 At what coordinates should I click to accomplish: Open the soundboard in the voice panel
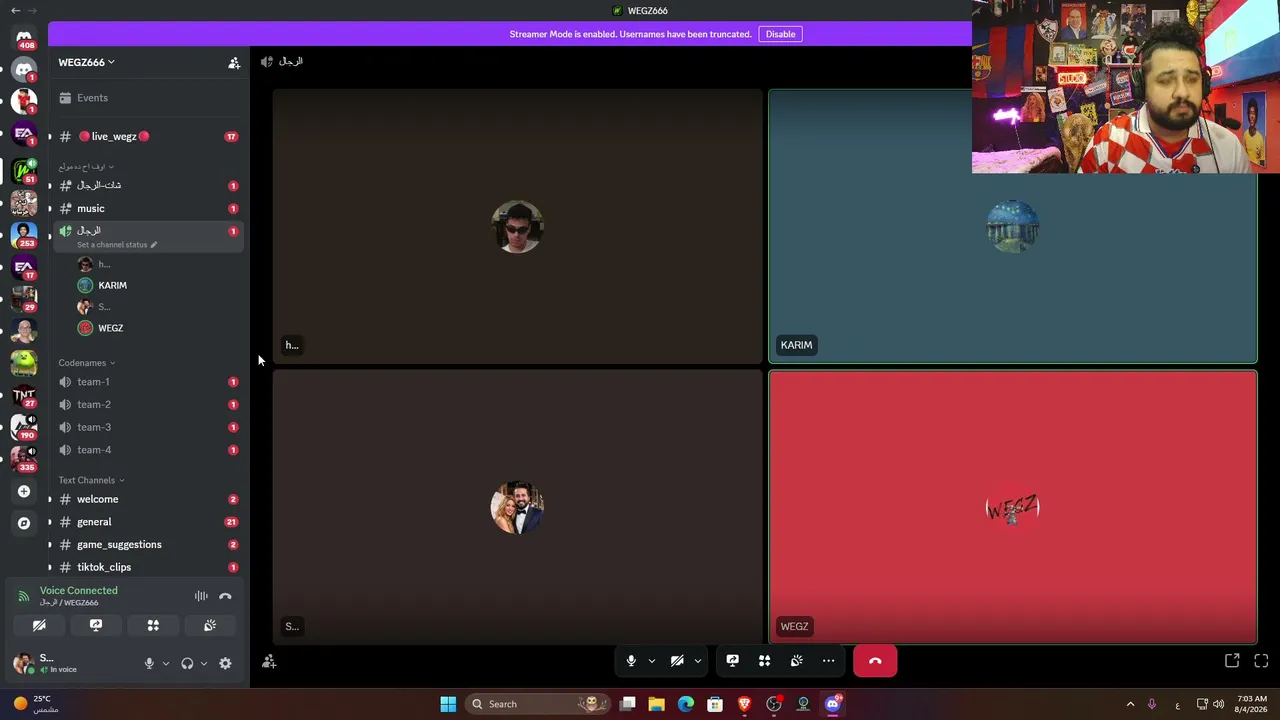[210, 625]
